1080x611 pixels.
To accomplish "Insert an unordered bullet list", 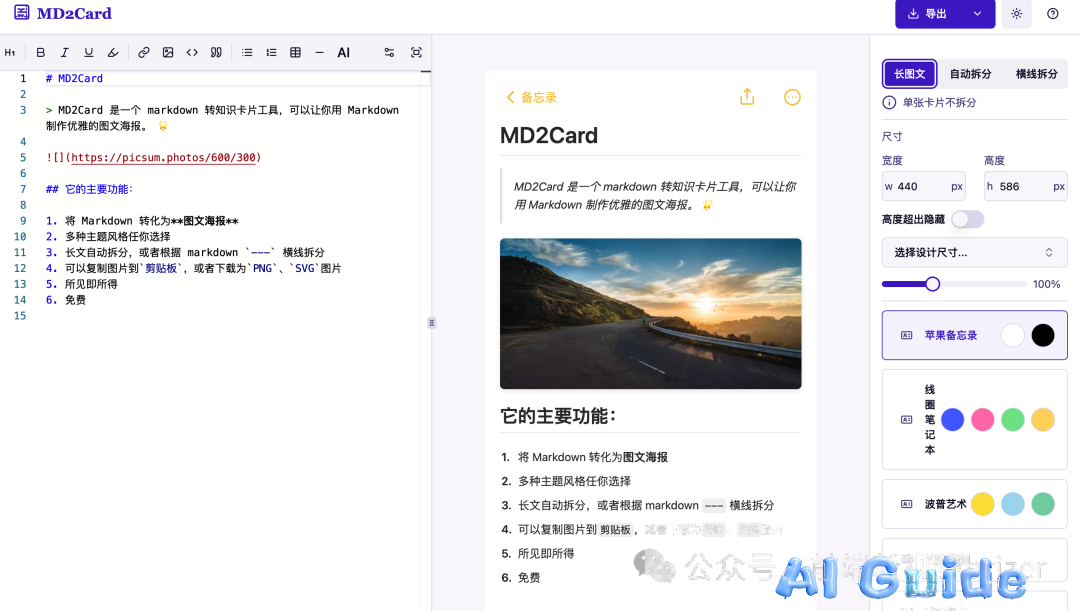I will 247,52.
